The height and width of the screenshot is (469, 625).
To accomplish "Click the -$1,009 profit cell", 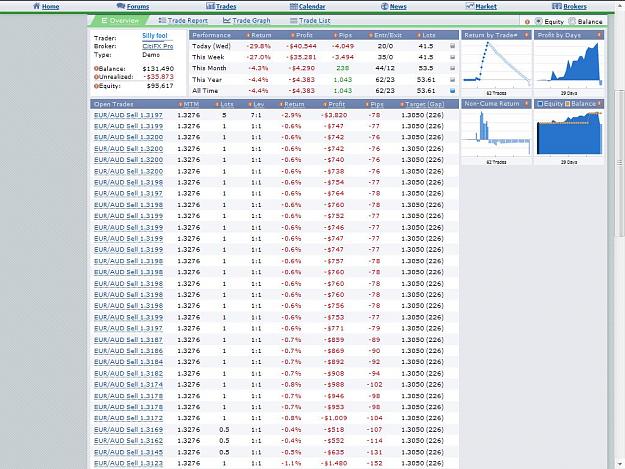I will click(x=334, y=418).
